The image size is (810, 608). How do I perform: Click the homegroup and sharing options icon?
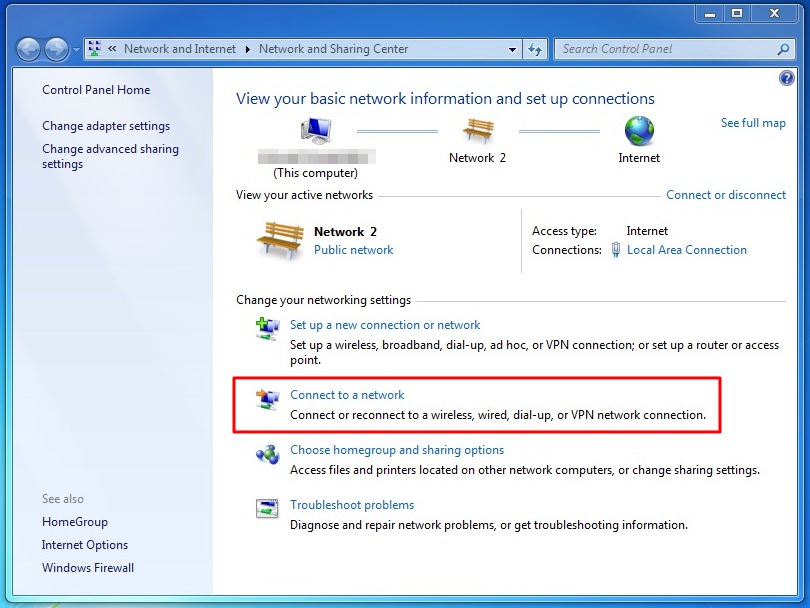(267, 455)
